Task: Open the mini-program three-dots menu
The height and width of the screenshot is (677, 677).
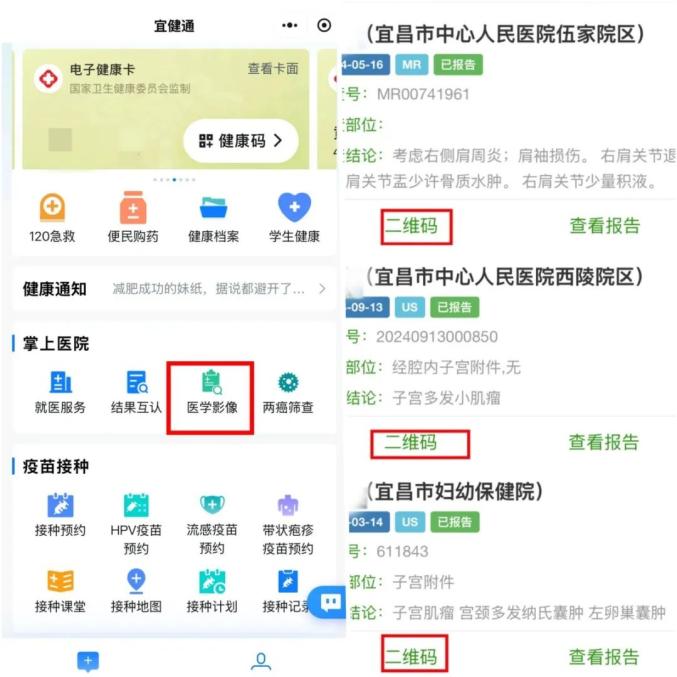Action: 289,25
